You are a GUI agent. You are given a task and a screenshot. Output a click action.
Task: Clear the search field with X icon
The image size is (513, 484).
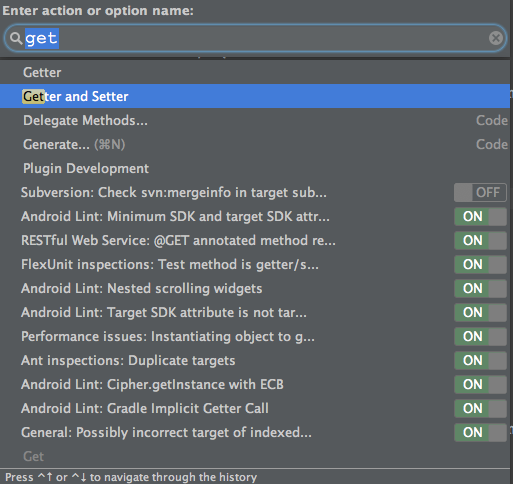coord(496,38)
